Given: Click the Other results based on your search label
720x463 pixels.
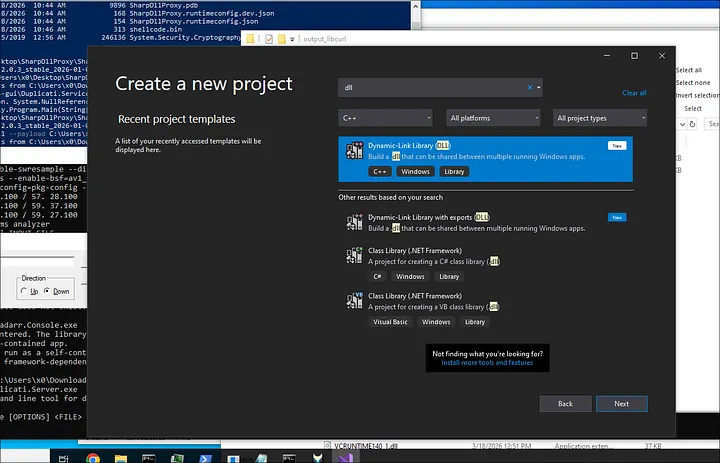Looking at the screenshot, I should coord(391,198).
